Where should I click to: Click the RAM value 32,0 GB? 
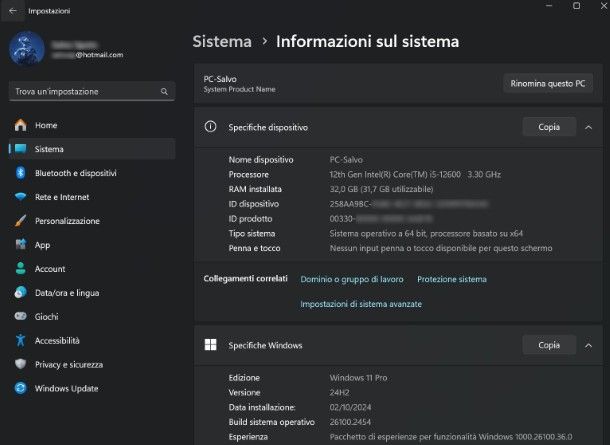tap(381, 189)
